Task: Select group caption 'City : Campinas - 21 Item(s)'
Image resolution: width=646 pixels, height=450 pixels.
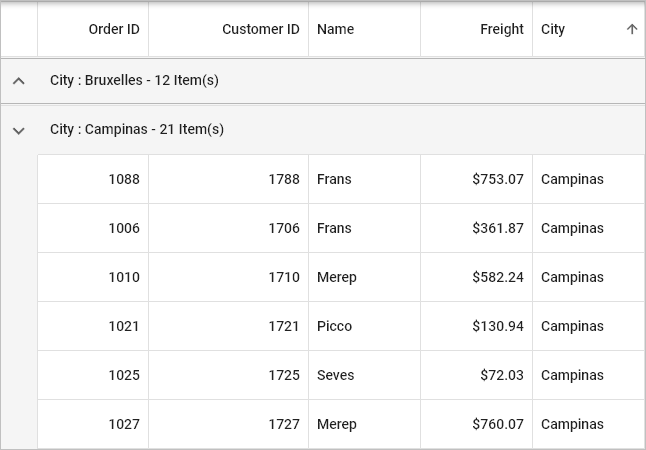Action: (137, 129)
